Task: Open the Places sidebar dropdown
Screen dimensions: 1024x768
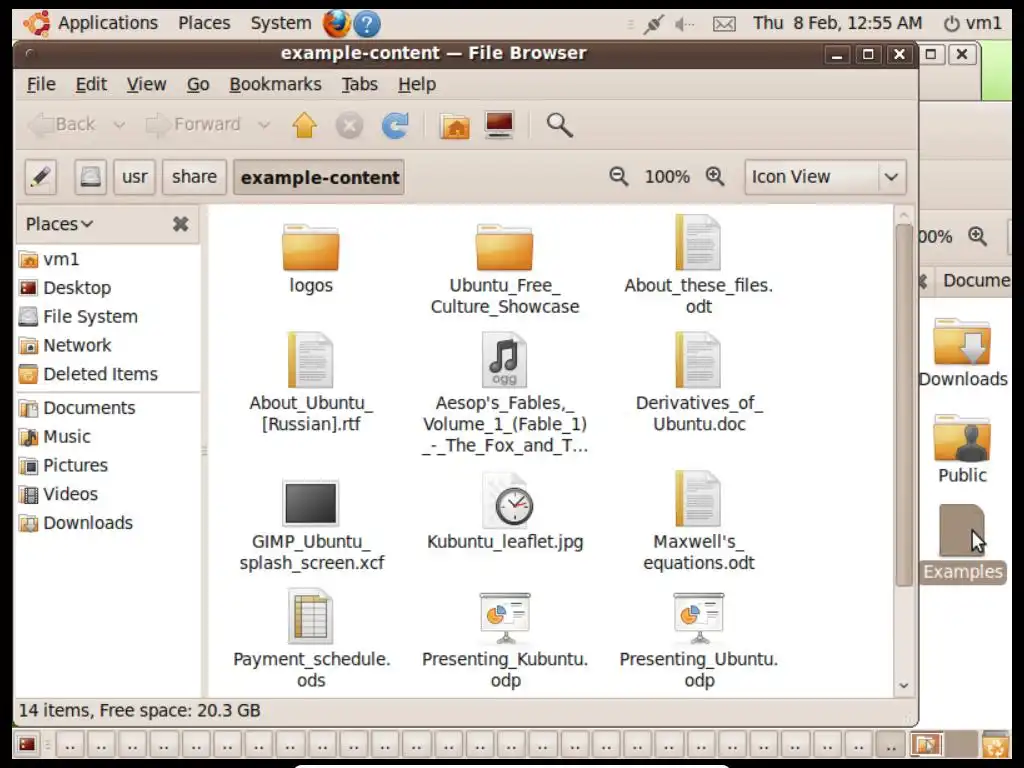Action: pos(59,224)
